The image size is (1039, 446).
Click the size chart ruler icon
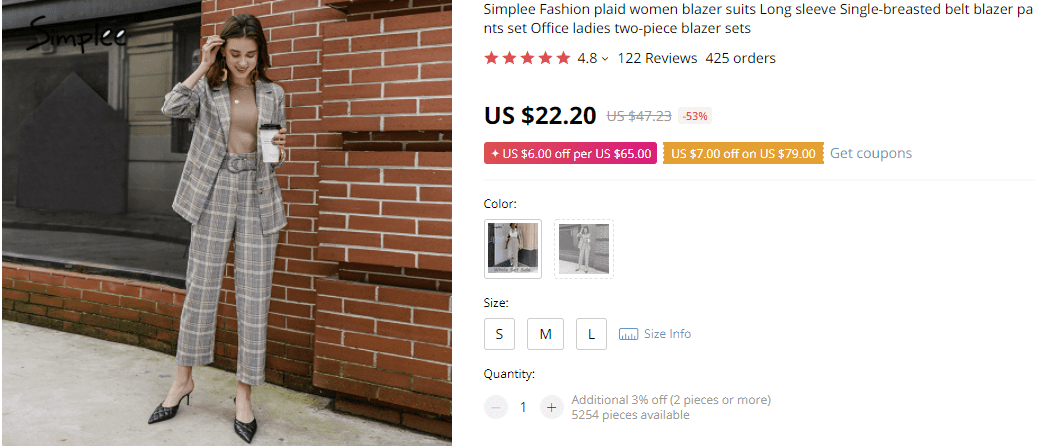click(628, 334)
